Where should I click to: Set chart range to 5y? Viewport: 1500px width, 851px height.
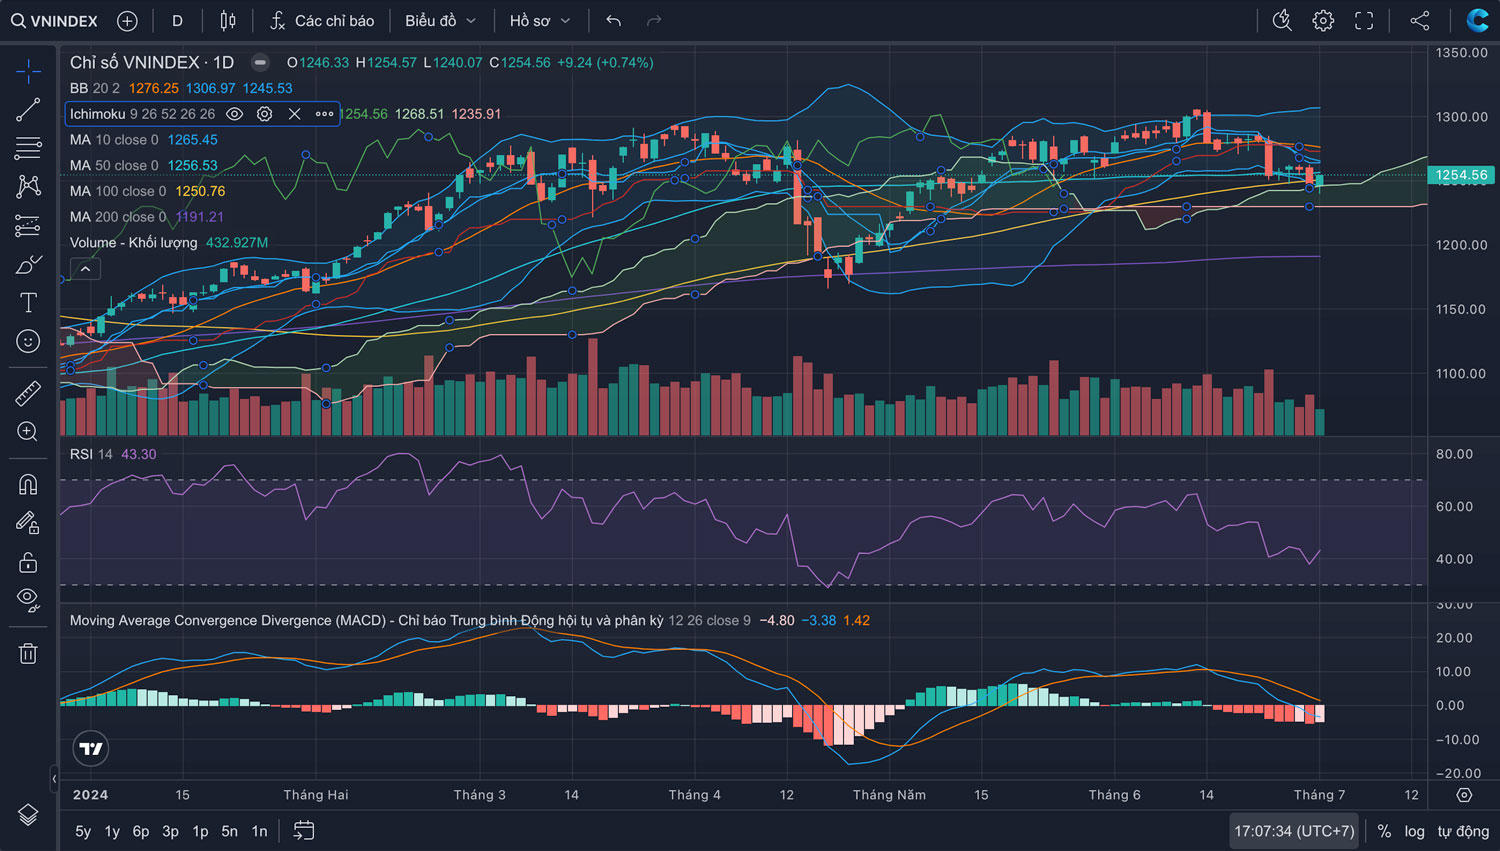(83, 831)
